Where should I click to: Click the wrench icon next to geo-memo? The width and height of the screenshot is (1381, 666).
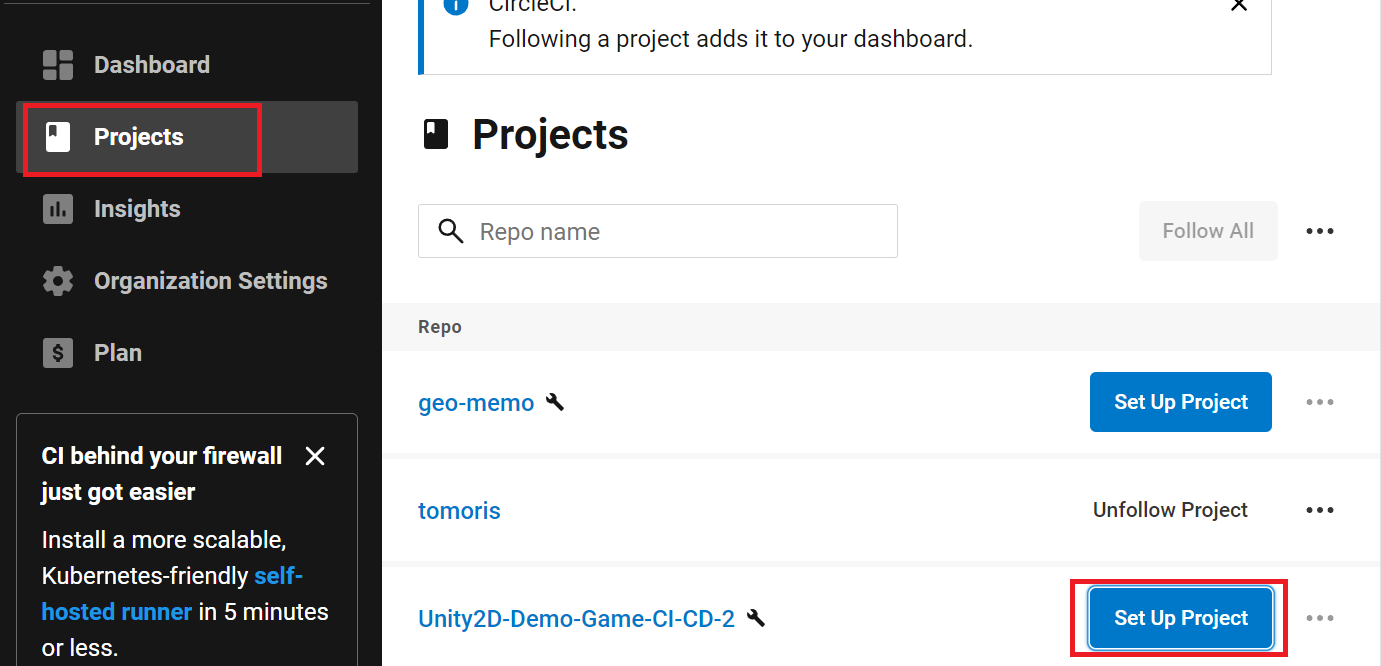point(556,402)
